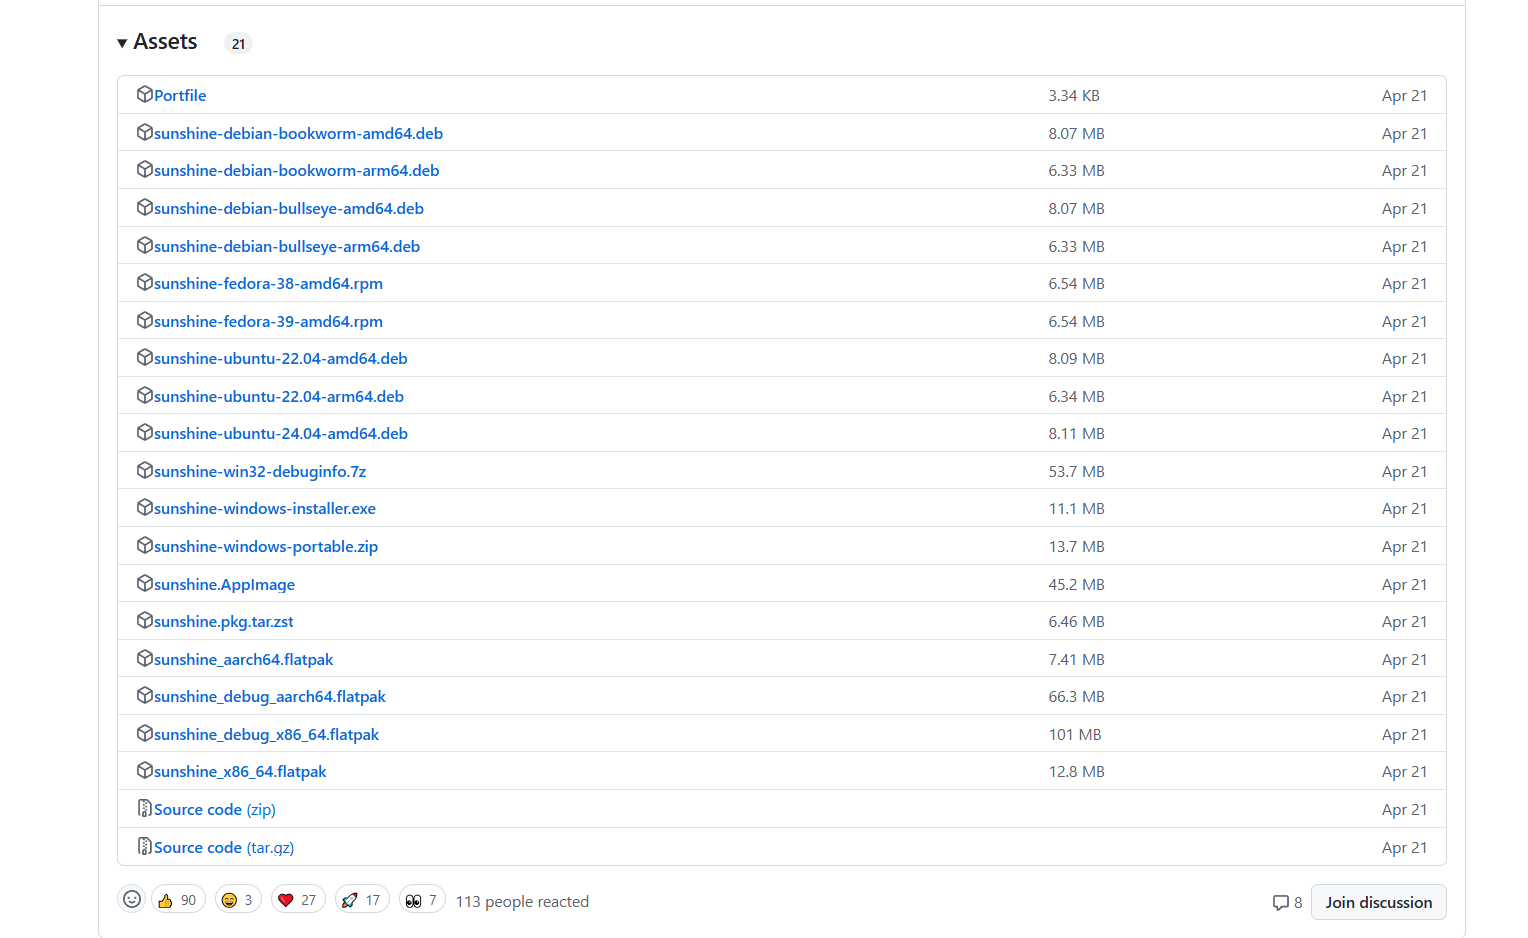Toggle rocket reaction with 17
This screenshot has height=938, width=1528.
tap(362, 899)
